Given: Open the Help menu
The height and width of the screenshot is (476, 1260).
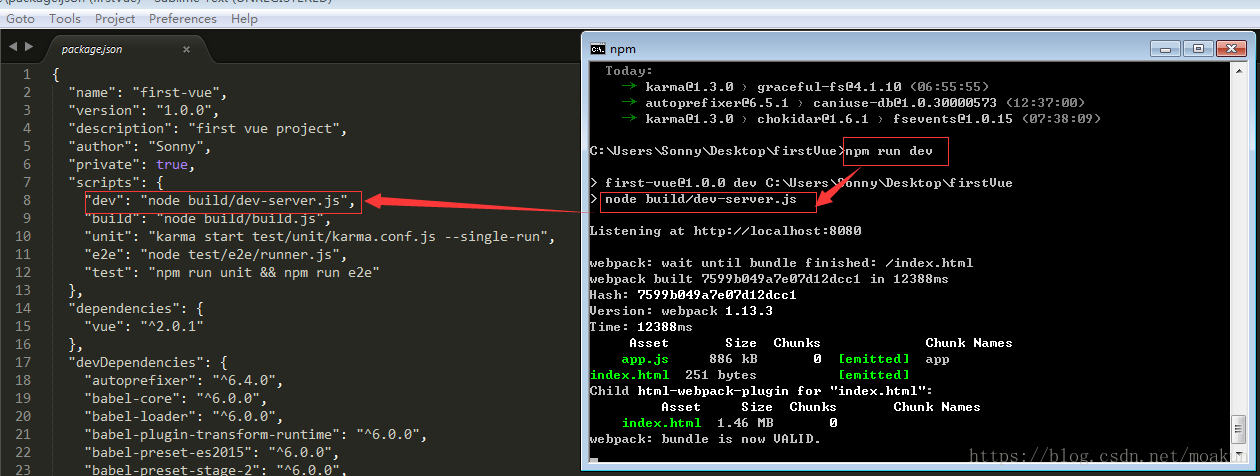Looking at the screenshot, I should [244, 18].
